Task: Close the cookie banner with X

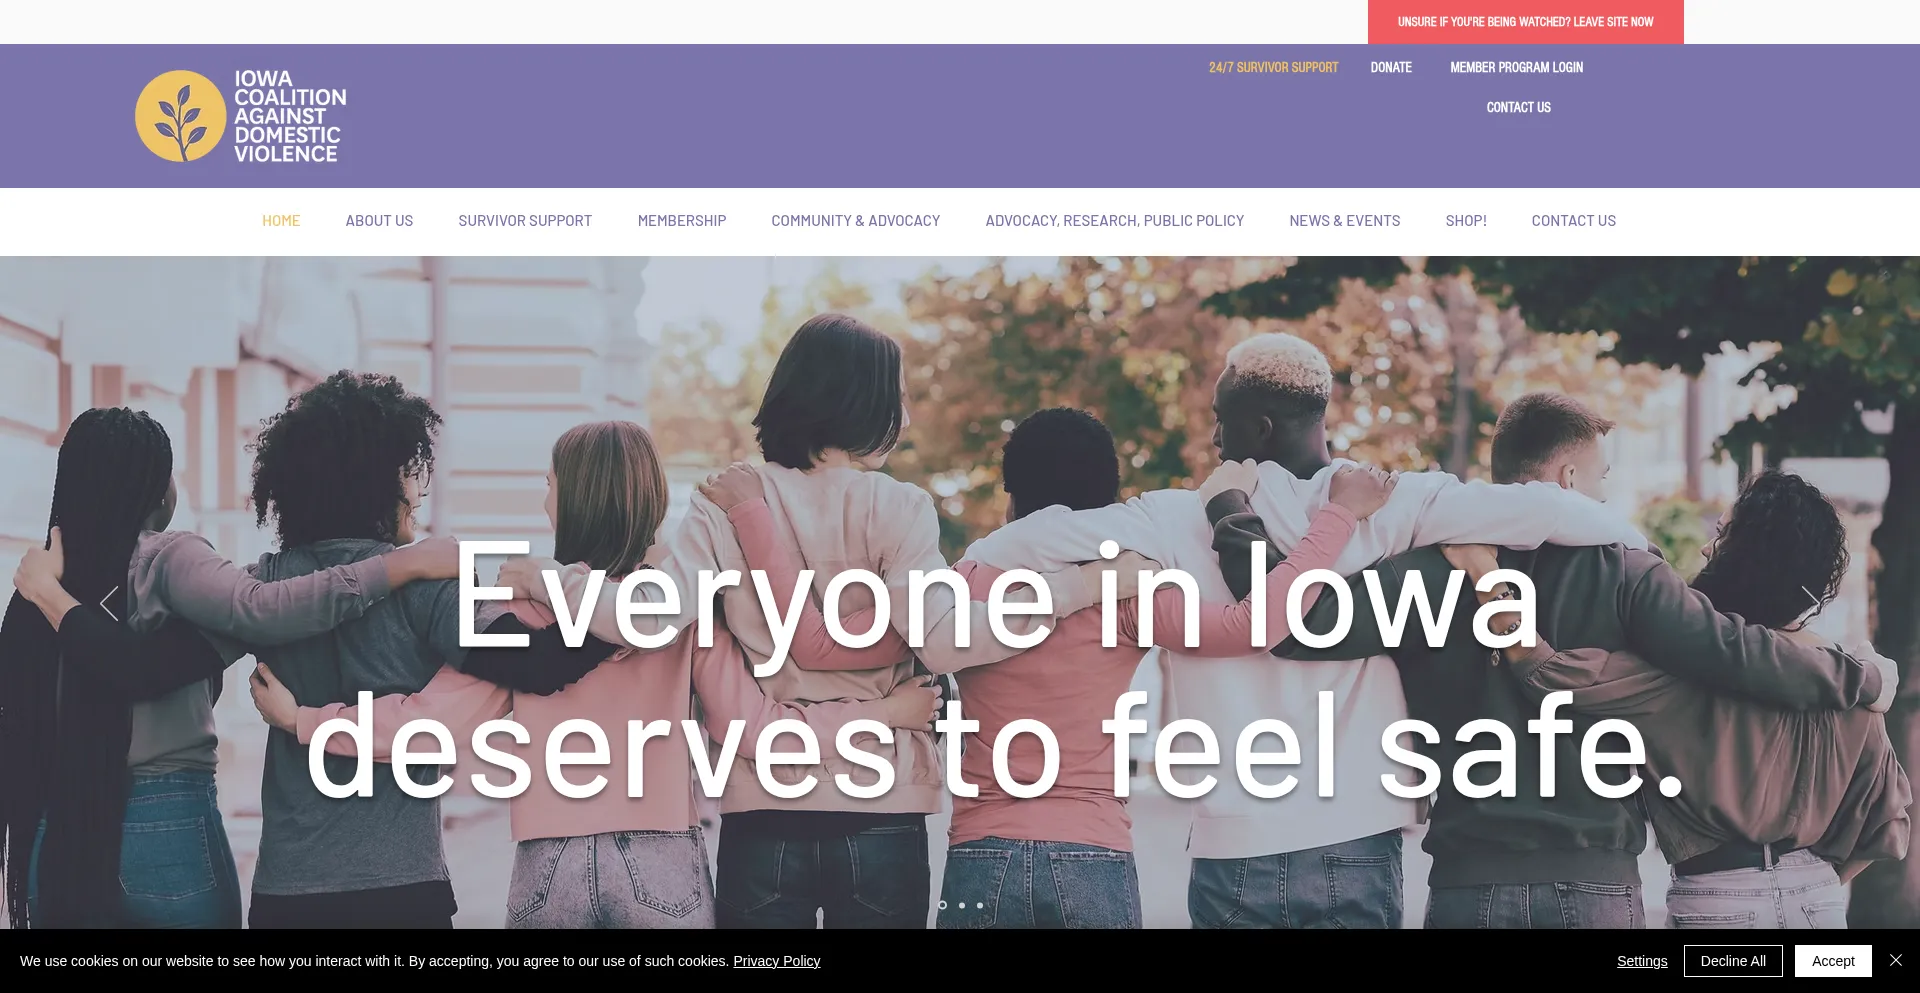Action: point(1895,960)
